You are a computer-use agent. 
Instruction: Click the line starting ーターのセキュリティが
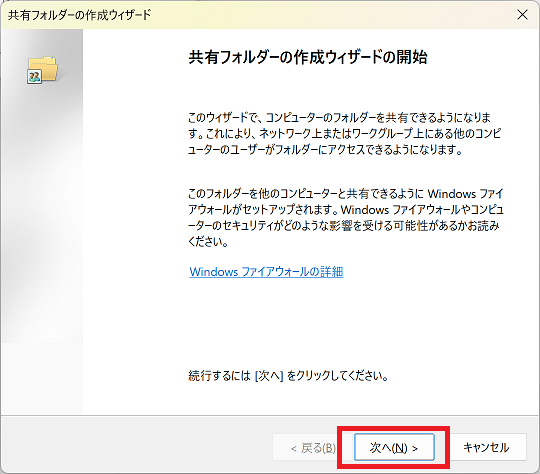tap(343, 226)
